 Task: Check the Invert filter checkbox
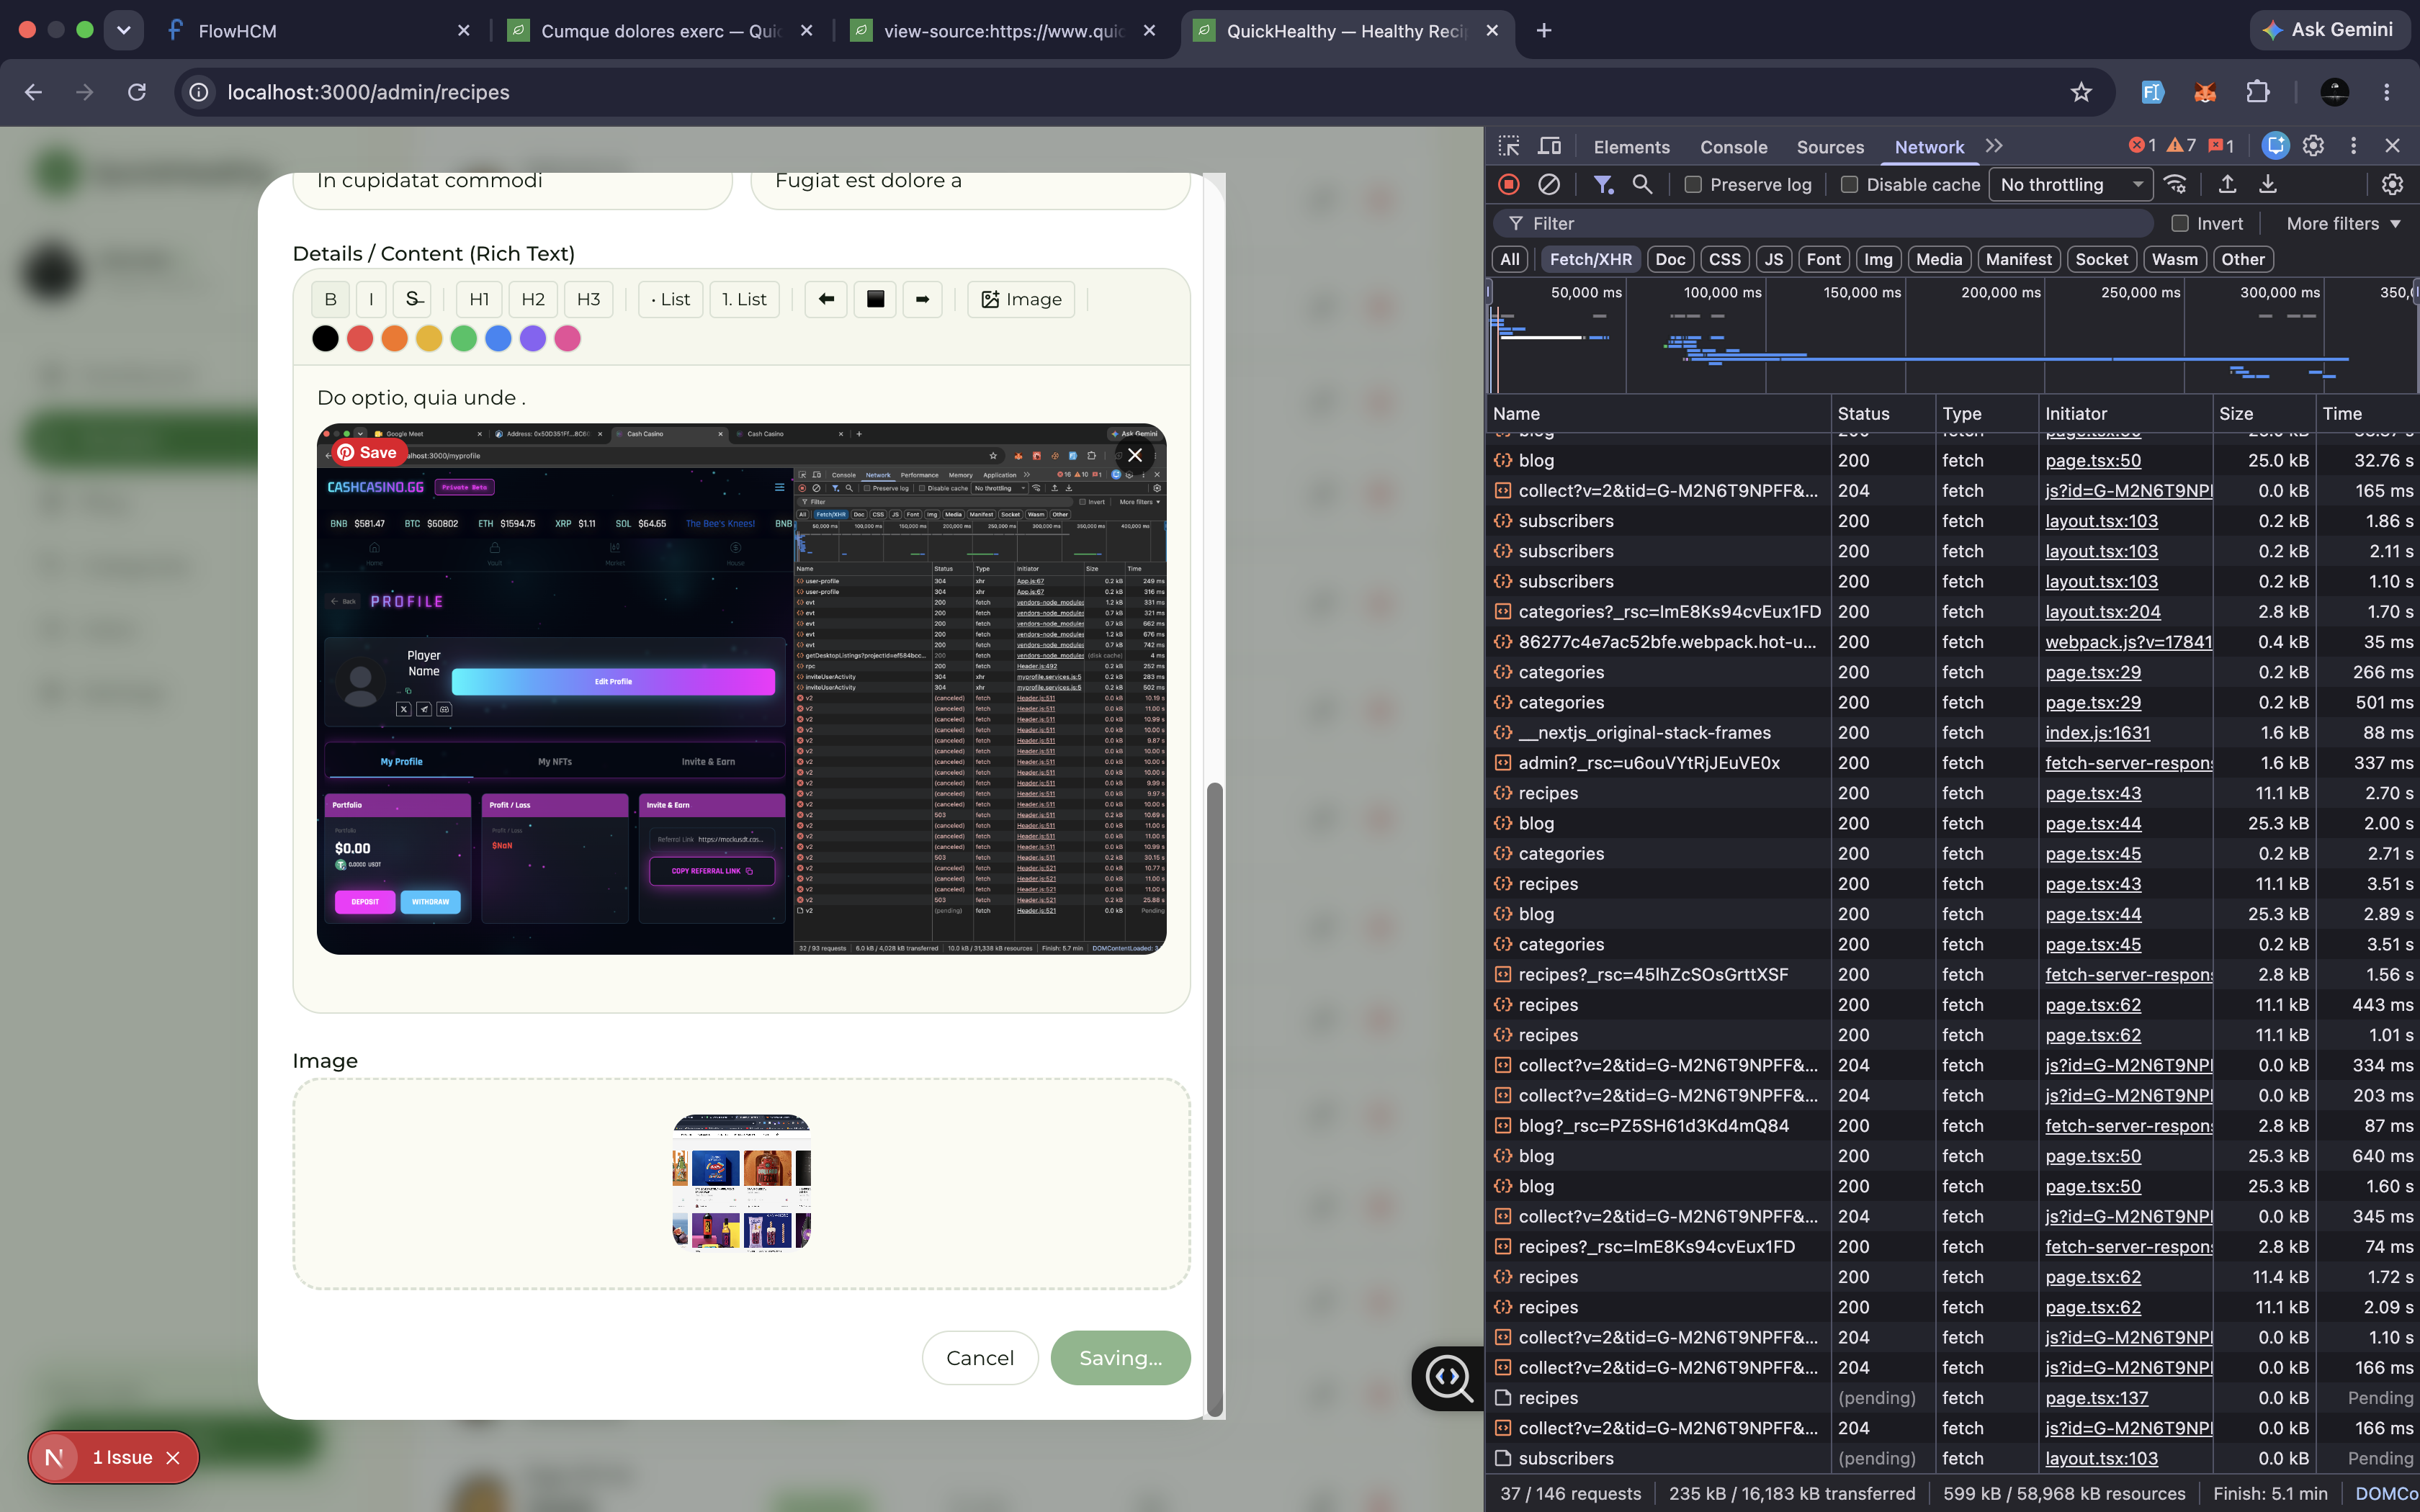[x=2180, y=224]
